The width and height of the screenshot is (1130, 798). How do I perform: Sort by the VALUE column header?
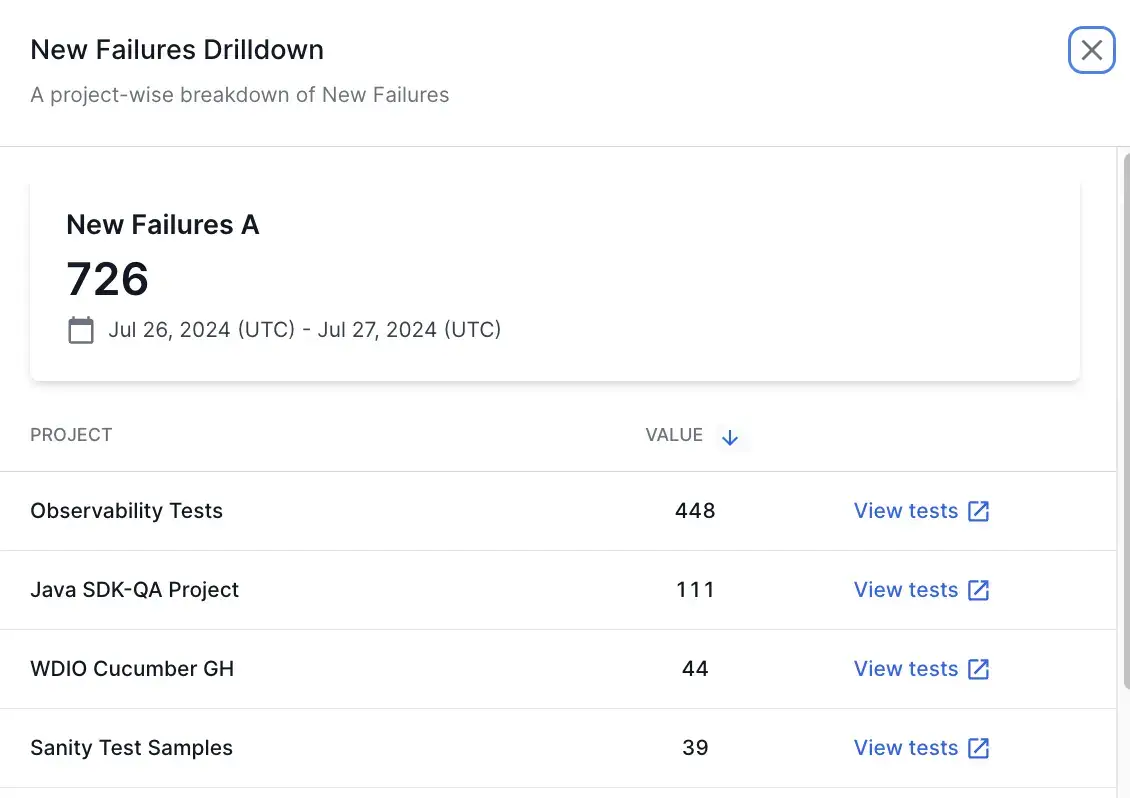pyautogui.click(x=674, y=435)
